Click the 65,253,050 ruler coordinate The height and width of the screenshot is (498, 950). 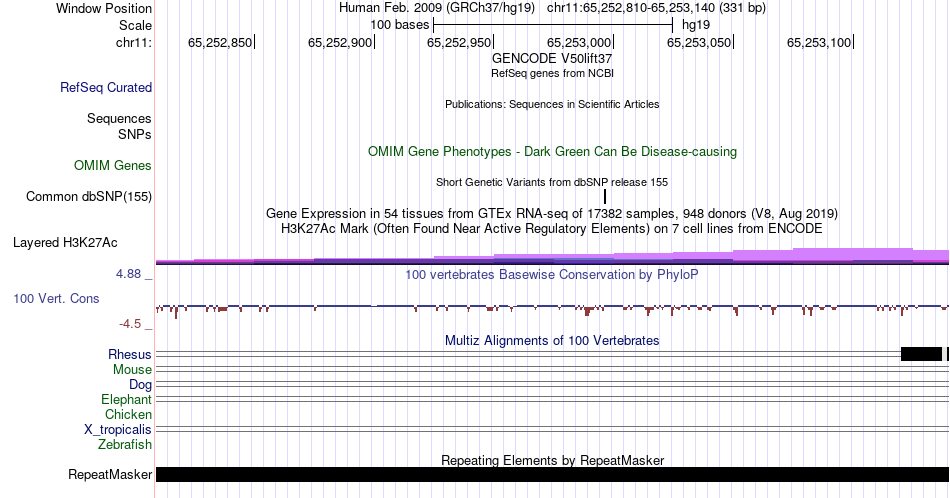click(699, 42)
